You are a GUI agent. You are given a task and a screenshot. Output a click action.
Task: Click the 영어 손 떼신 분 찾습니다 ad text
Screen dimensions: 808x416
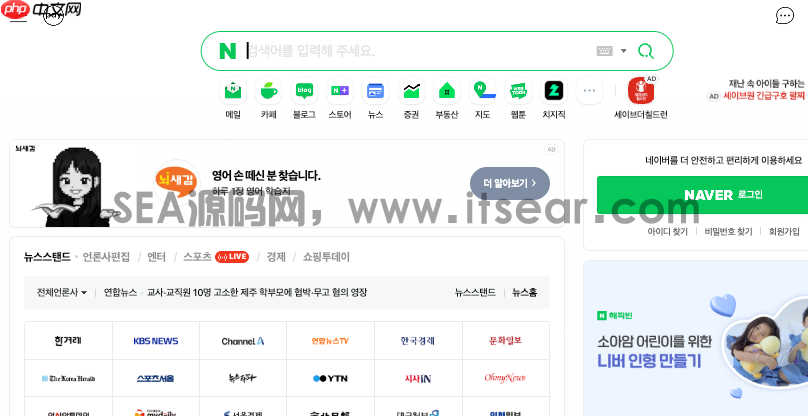coord(266,176)
